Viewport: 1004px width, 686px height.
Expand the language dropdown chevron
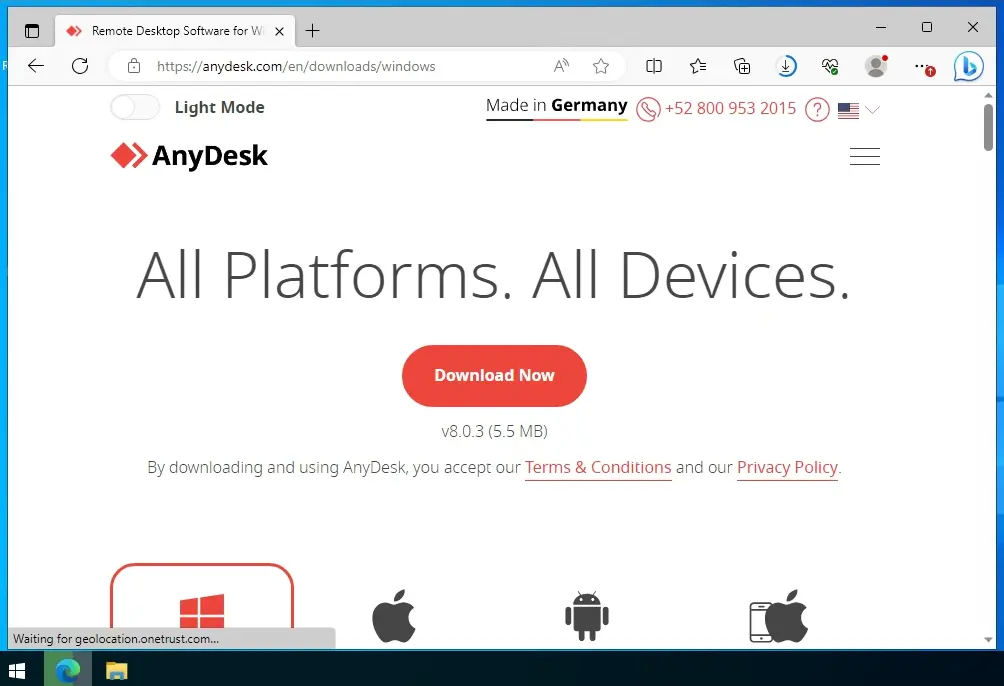coord(872,110)
